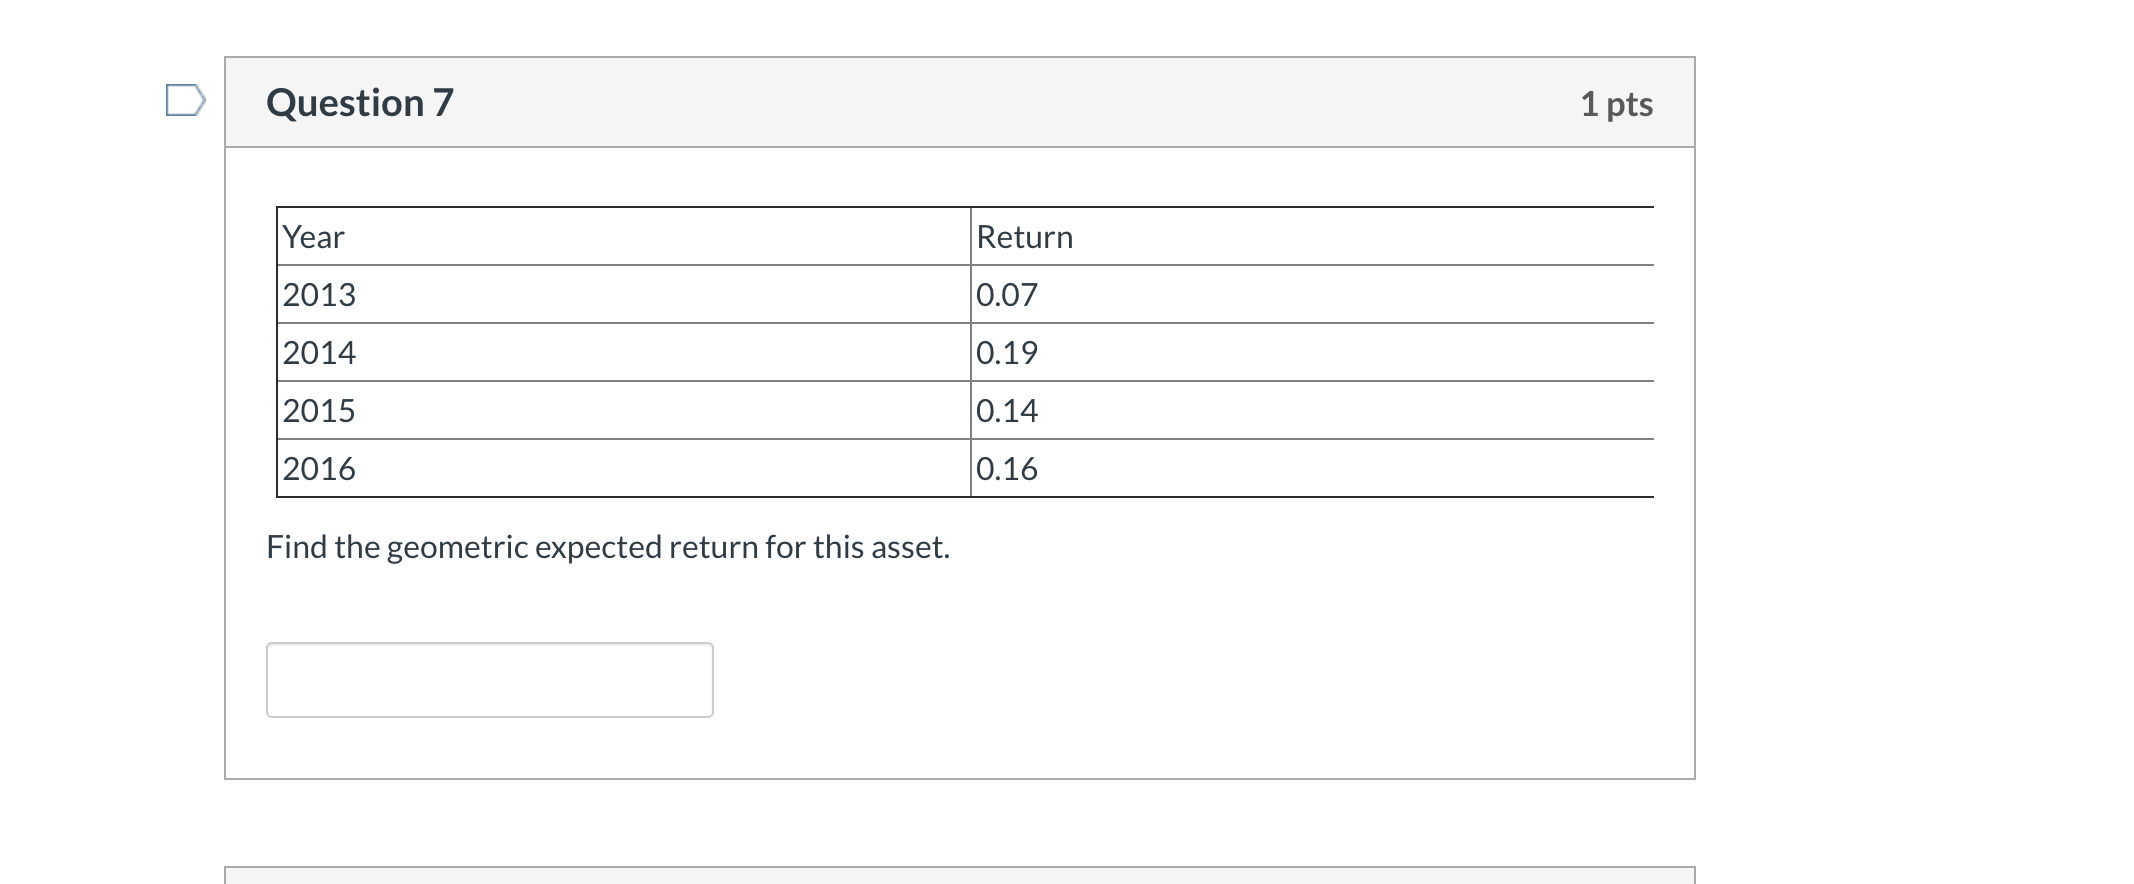Click the 1 pts label

point(1617,103)
